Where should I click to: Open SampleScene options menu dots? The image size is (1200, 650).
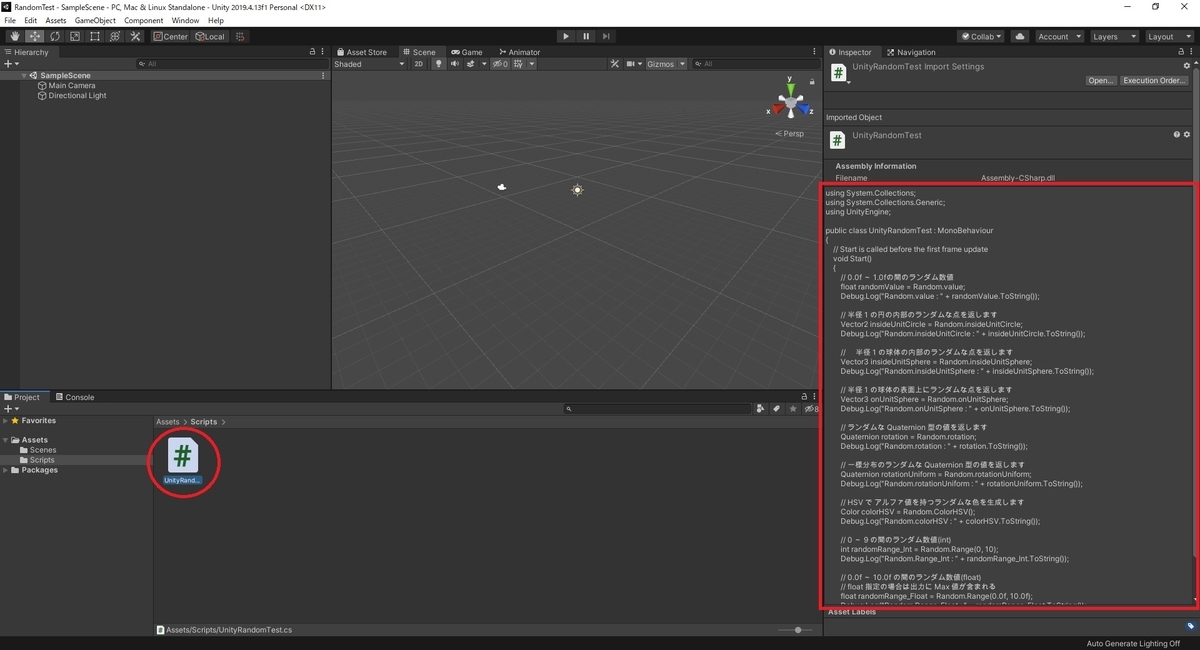tap(323, 75)
